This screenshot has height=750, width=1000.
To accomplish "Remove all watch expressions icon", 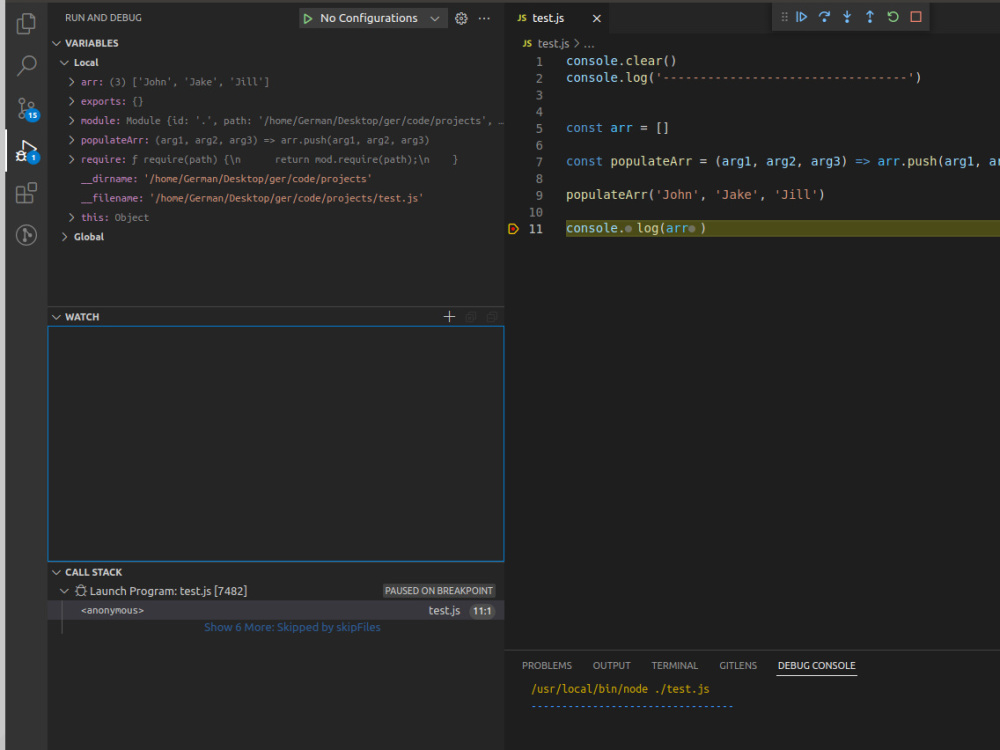I will 492,317.
